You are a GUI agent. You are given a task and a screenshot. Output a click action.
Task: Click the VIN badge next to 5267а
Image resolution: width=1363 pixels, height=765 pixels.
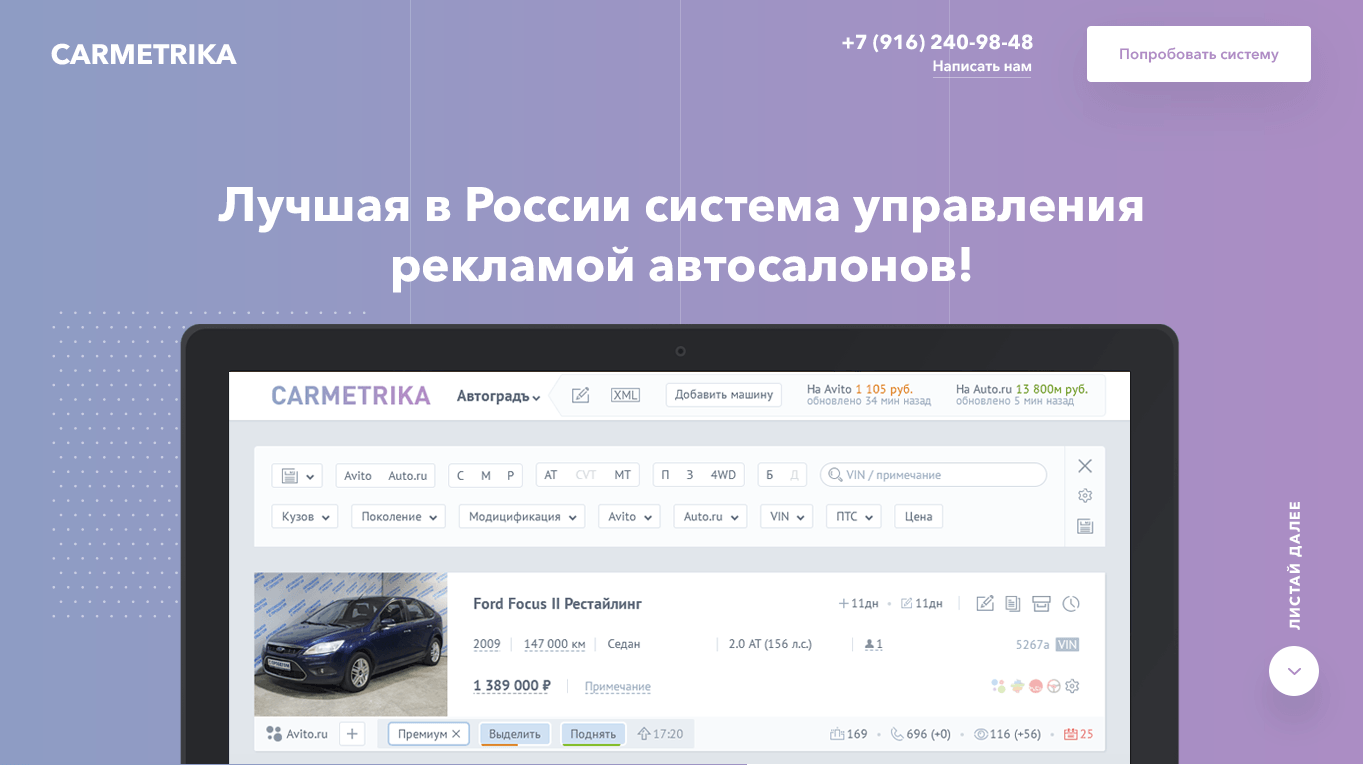(1067, 645)
